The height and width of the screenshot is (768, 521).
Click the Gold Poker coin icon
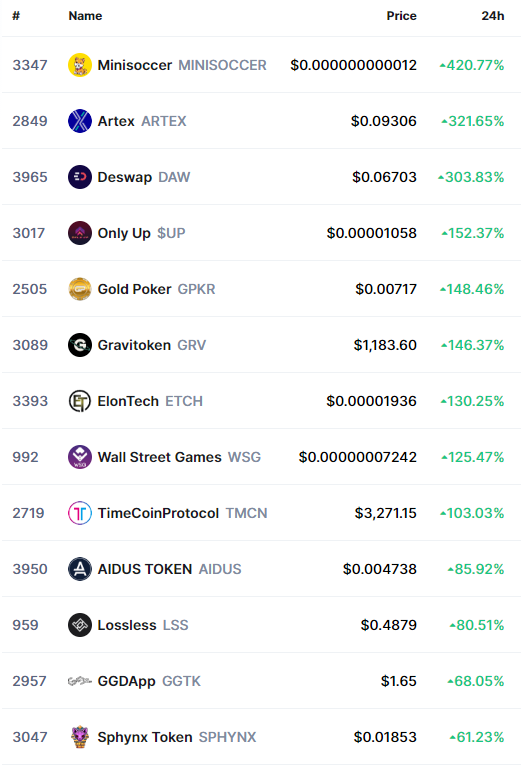[80, 289]
